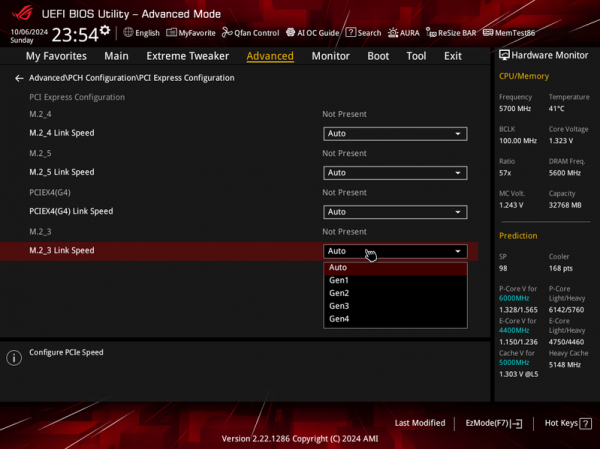This screenshot has width=600, height=449.
Task: Open the settings gear next to the clock
Action: point(105,30)
